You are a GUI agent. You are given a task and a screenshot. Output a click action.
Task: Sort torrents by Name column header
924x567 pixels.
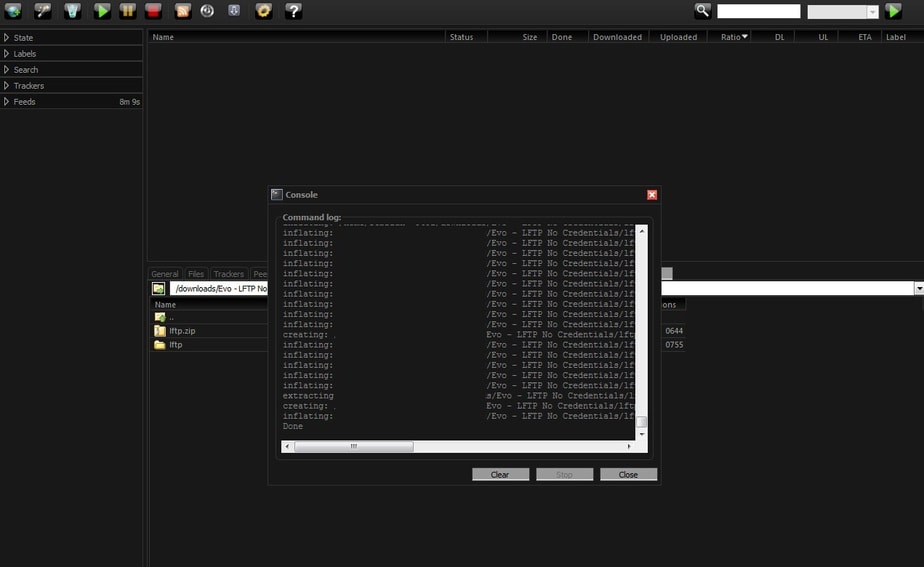296,37
